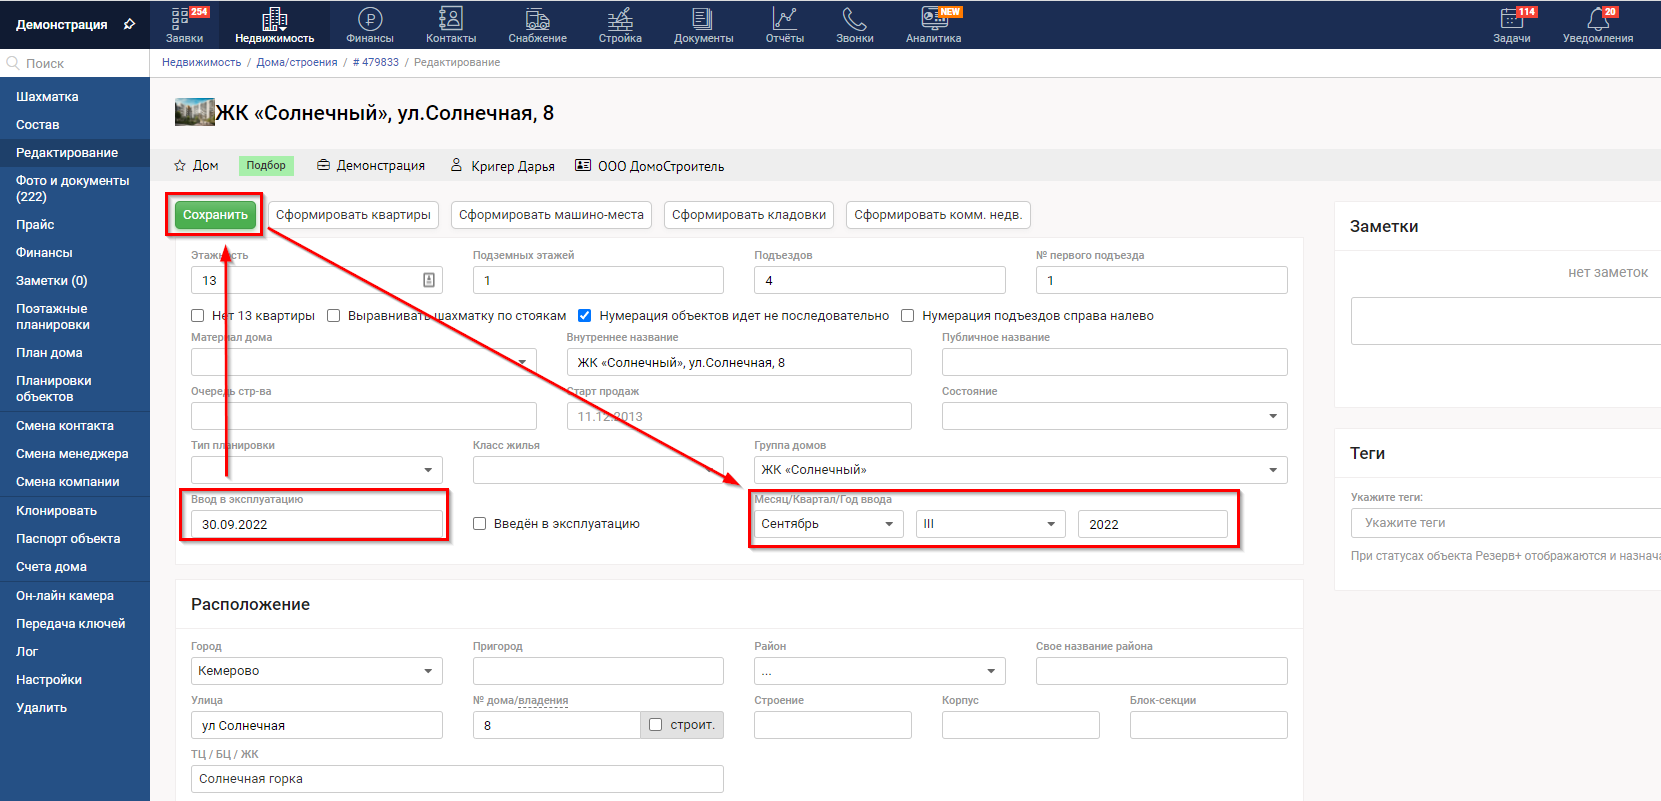Click the Ввод в эксплуатацию date field
The width and height of the screenshot is (1661, 801).
tap(316, 524)
